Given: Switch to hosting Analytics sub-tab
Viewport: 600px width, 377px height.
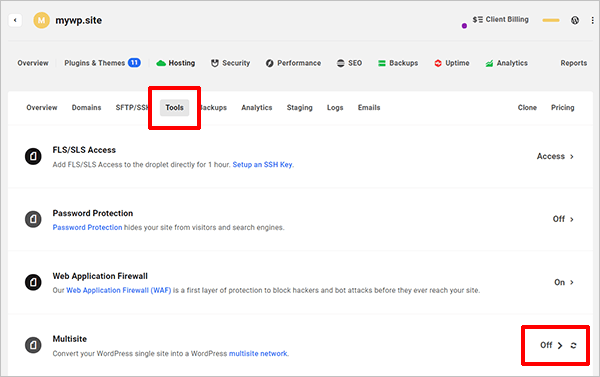Looking at the screenshot, I should pyautogui.click(x=257, y=108).
